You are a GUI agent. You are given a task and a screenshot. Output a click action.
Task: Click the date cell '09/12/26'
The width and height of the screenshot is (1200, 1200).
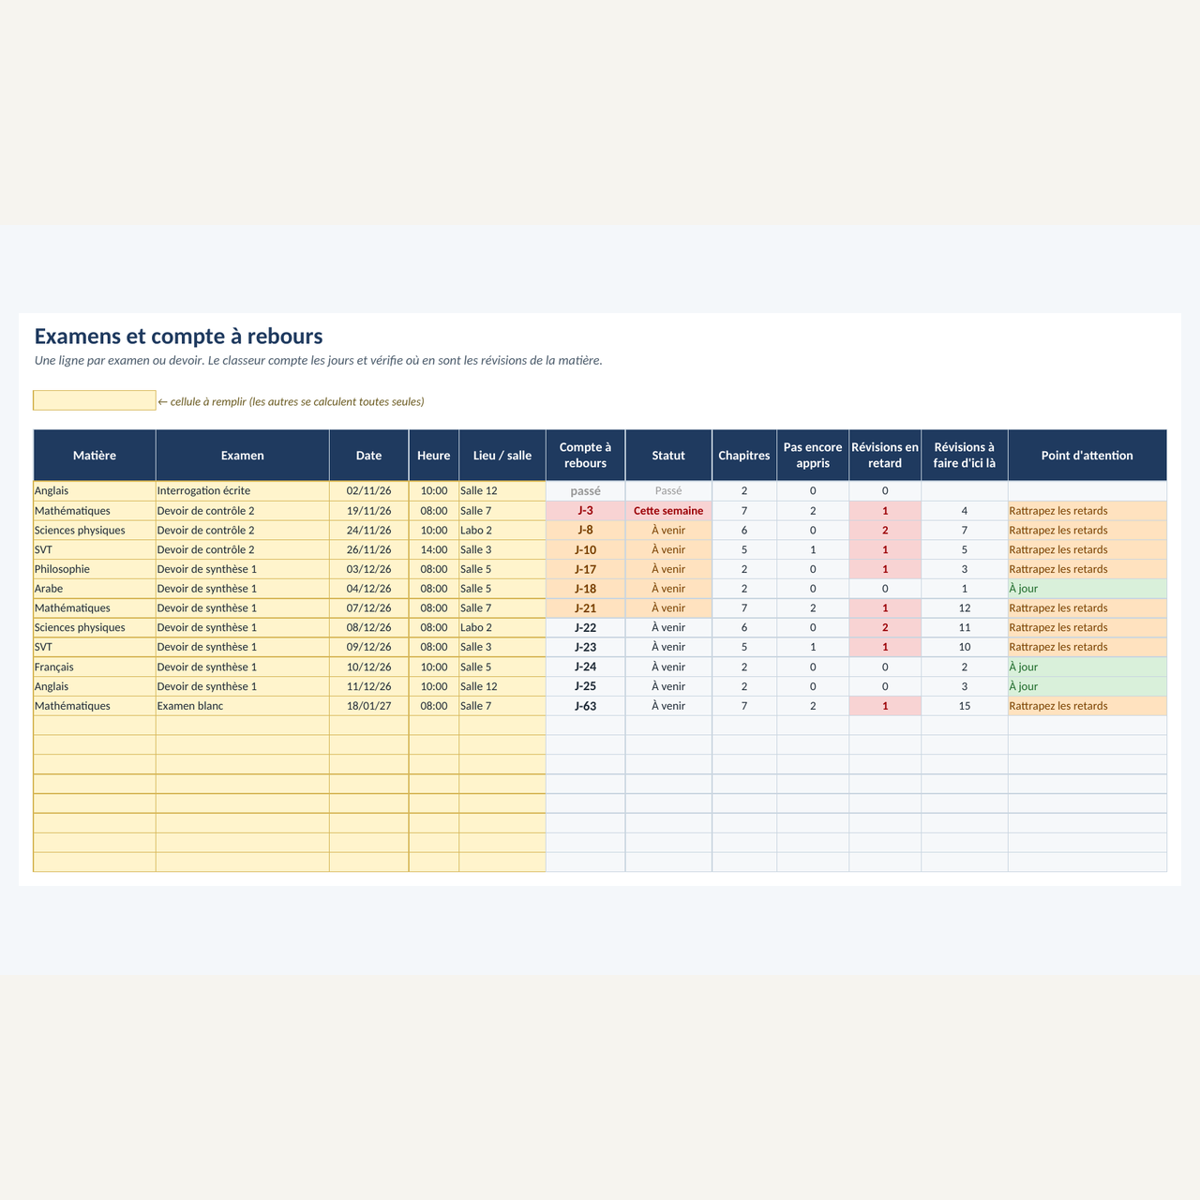coord(369,647)
